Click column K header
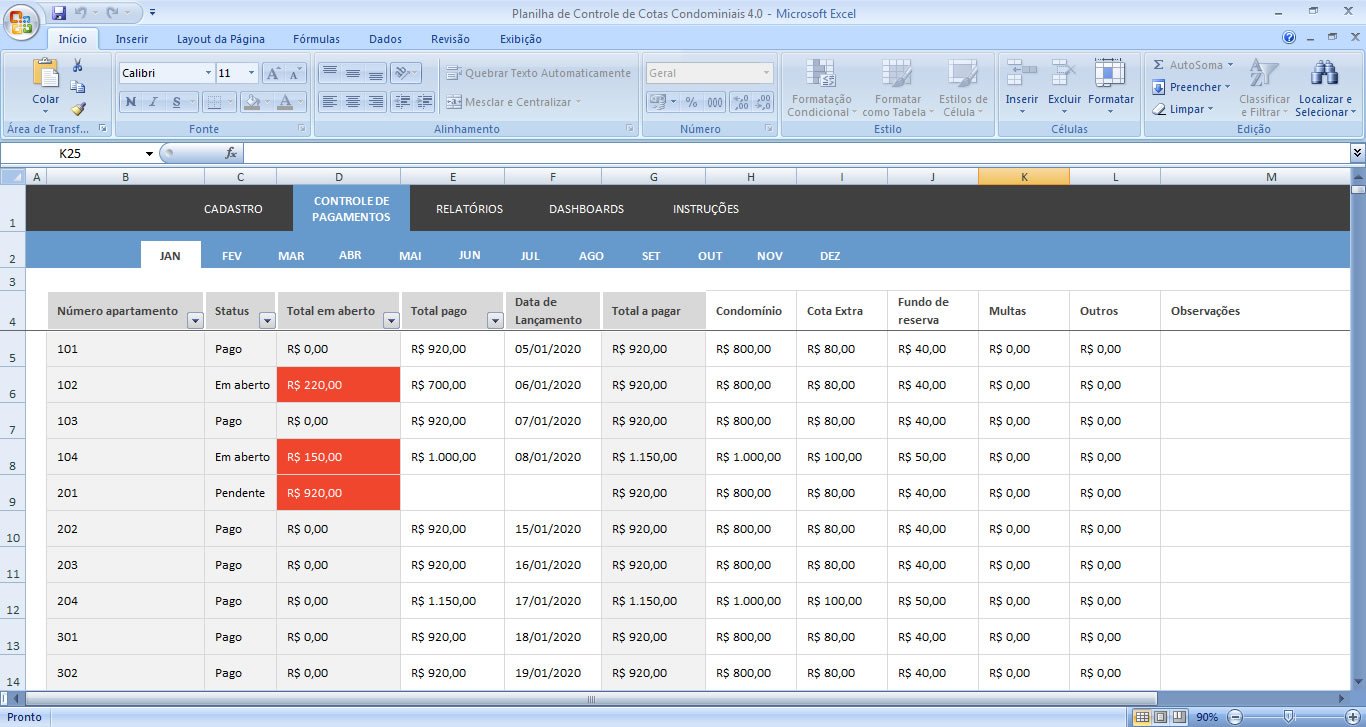The image size is (1366, 727). click(x=1024, y=177)
